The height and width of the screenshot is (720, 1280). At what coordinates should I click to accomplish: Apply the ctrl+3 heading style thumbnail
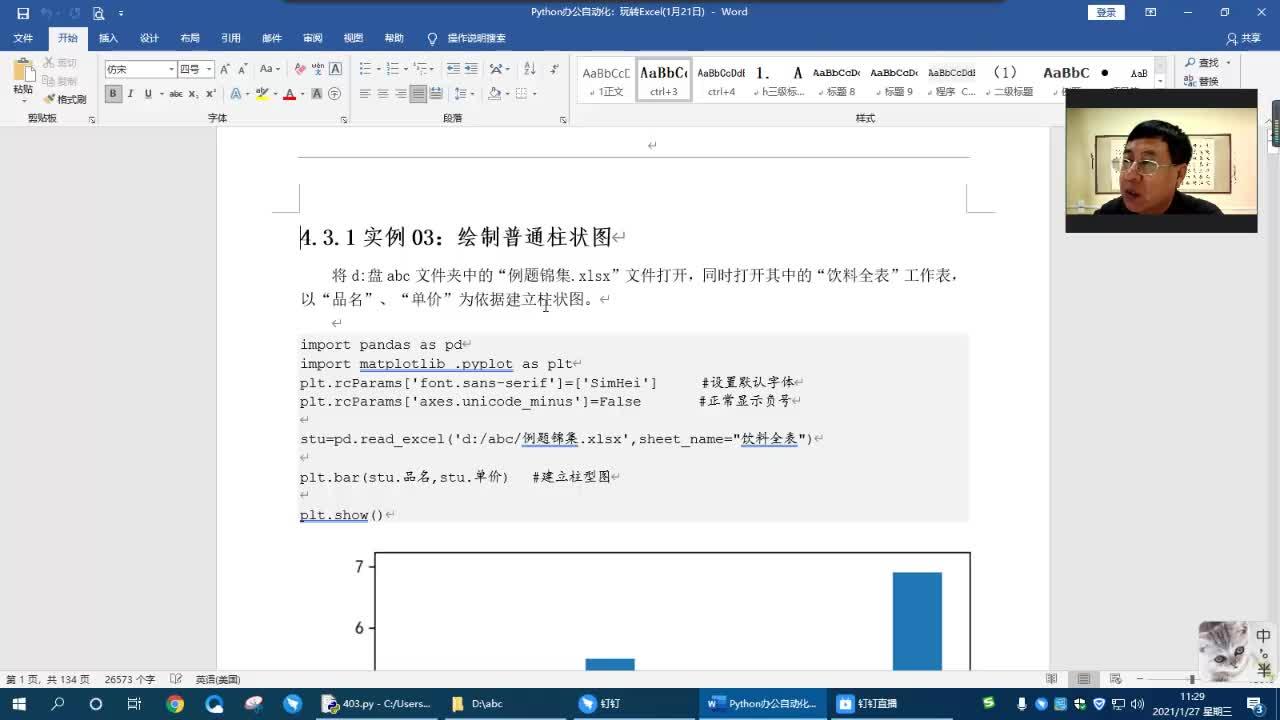(x=664, y=80)
